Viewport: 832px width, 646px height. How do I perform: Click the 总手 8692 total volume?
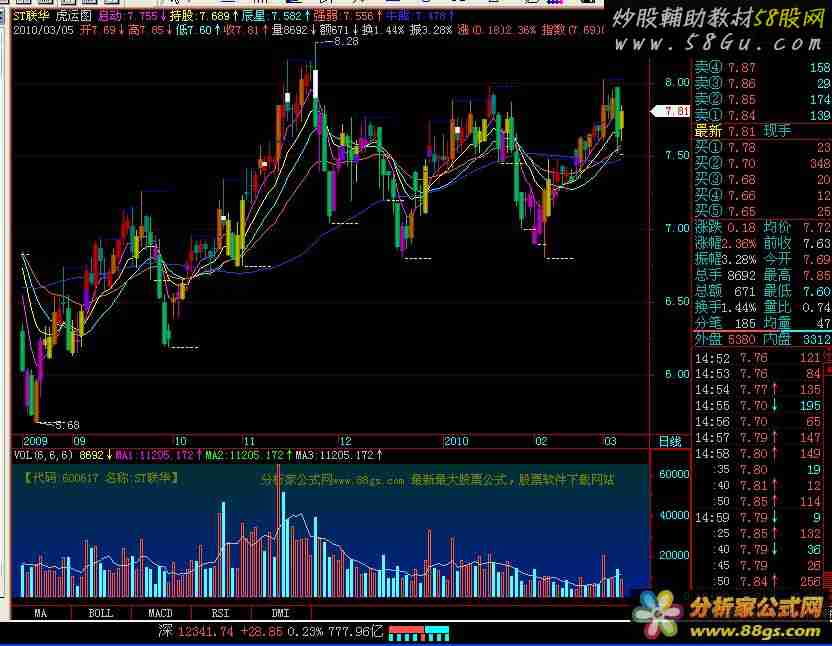[x=726, y=275]
